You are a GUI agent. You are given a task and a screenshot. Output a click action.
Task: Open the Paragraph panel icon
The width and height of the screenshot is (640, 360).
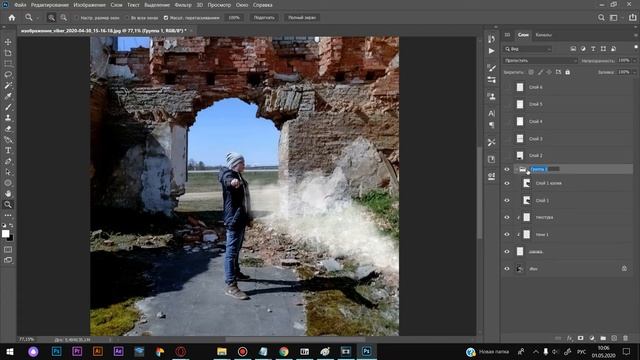[x=491, y=125]
